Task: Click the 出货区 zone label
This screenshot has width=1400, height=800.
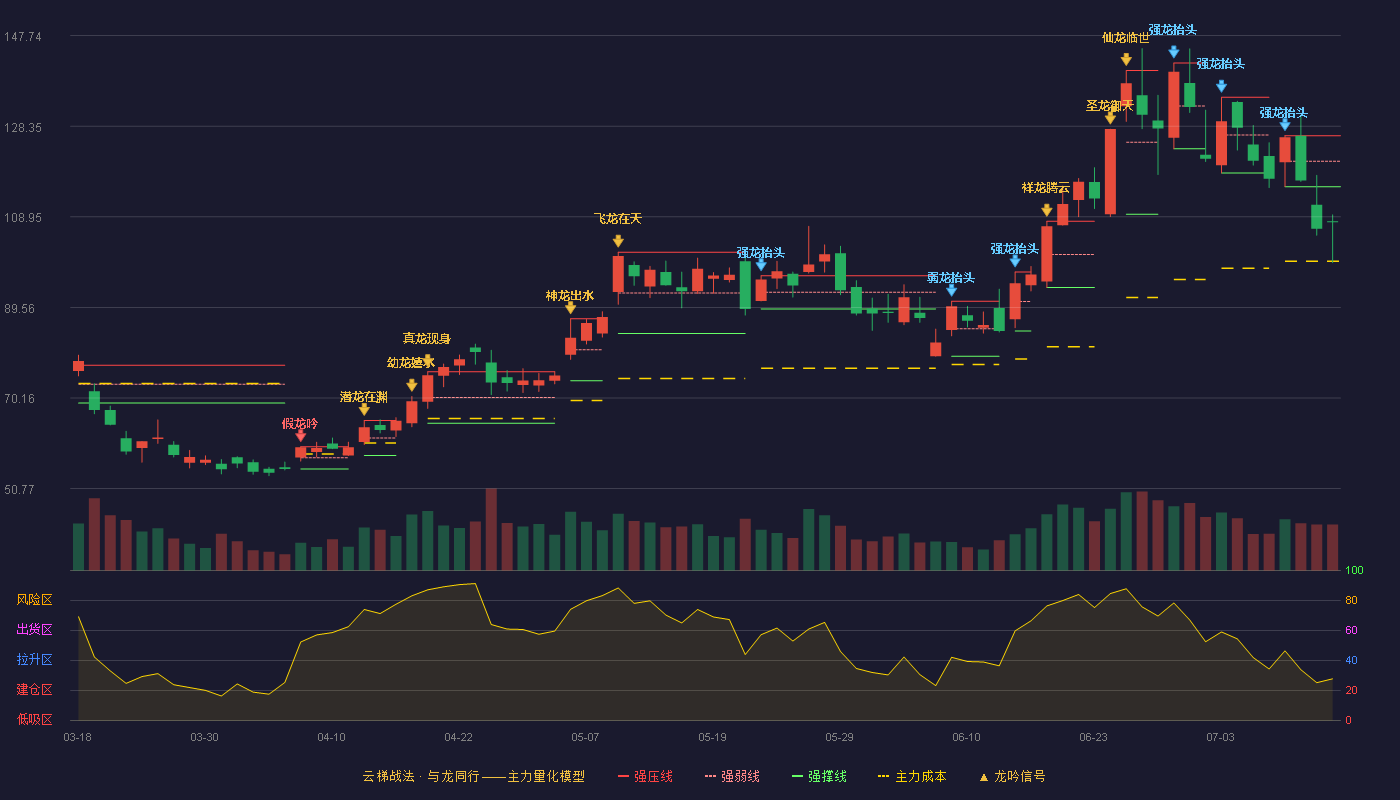Action: (35, 630)
